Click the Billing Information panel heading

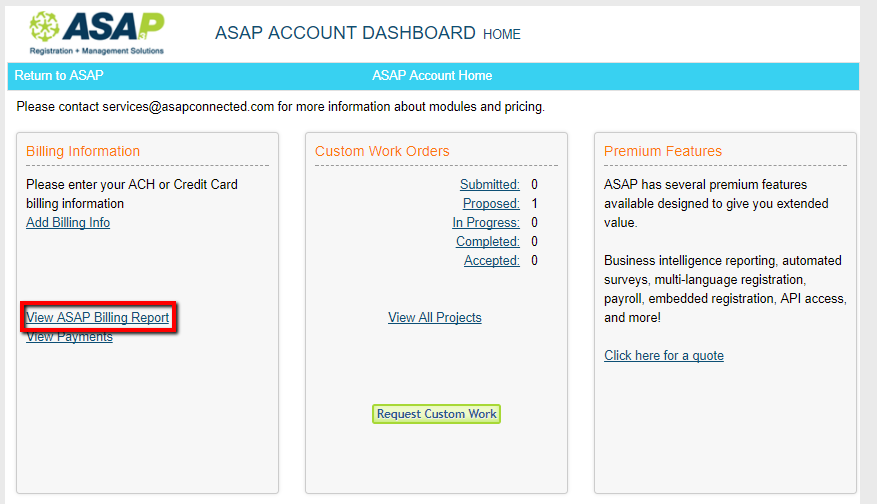click(83, 152)
